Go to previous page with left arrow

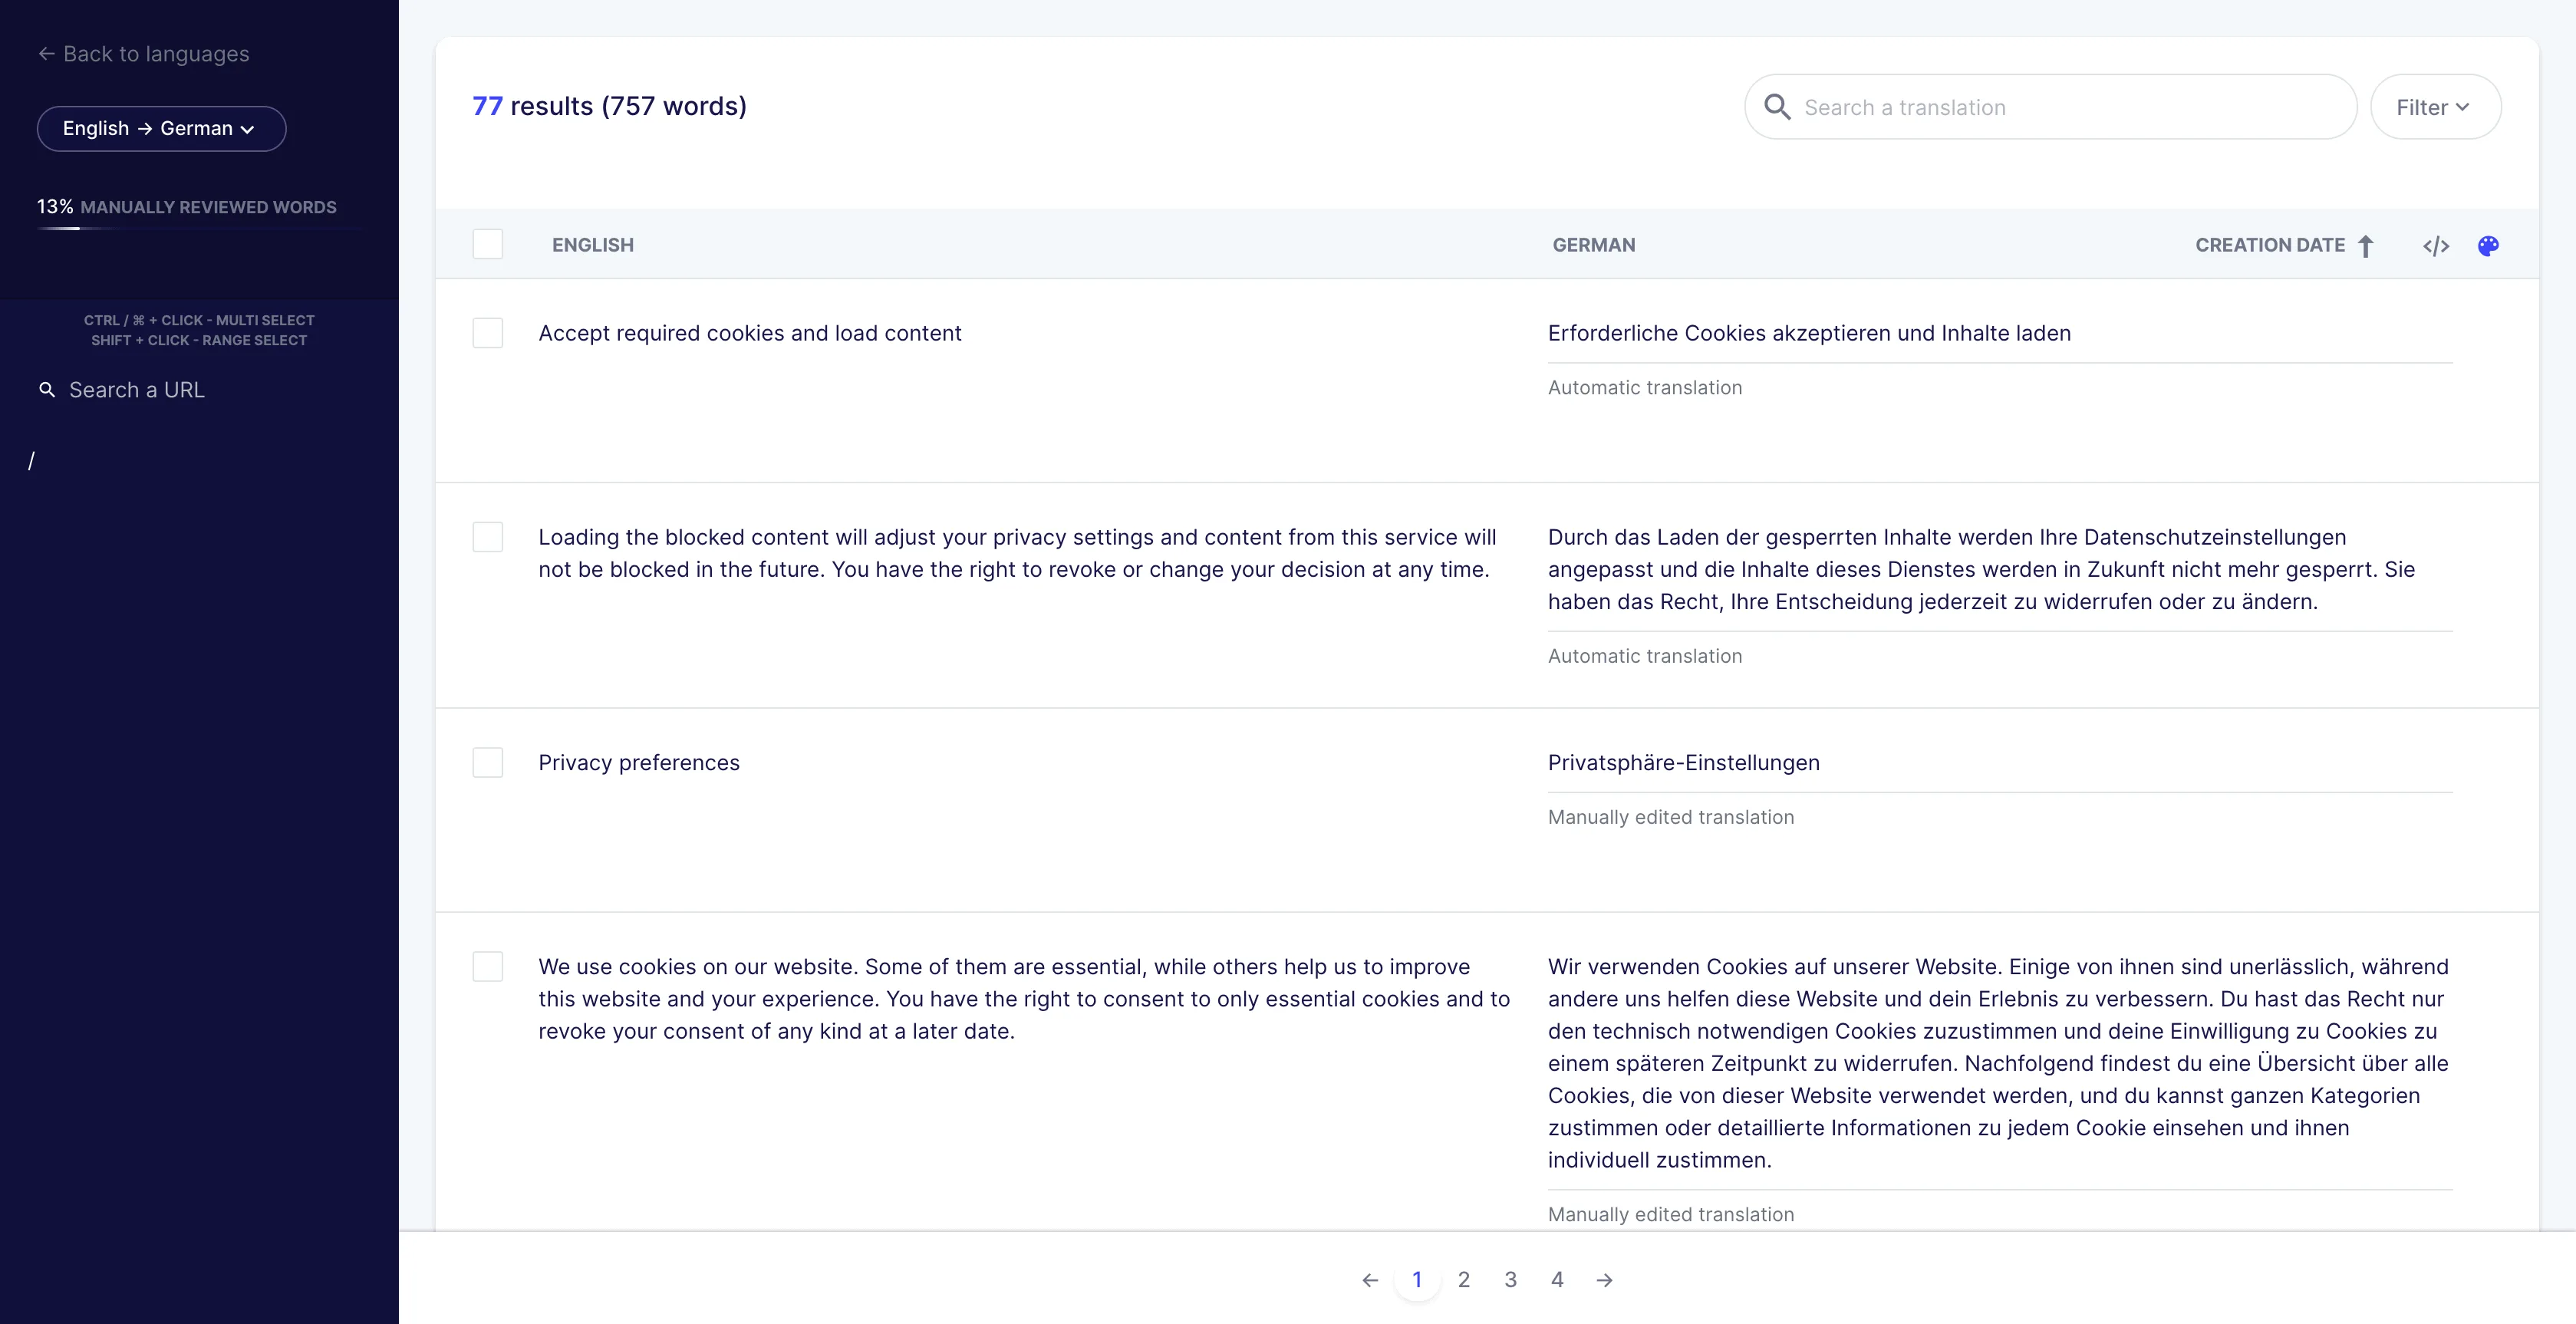(1370, 1280)
